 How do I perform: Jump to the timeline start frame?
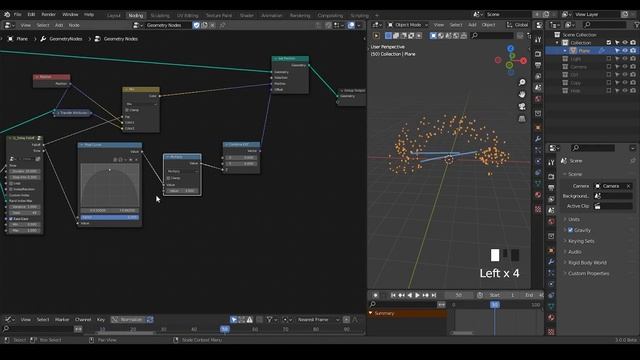click(393, 295)
